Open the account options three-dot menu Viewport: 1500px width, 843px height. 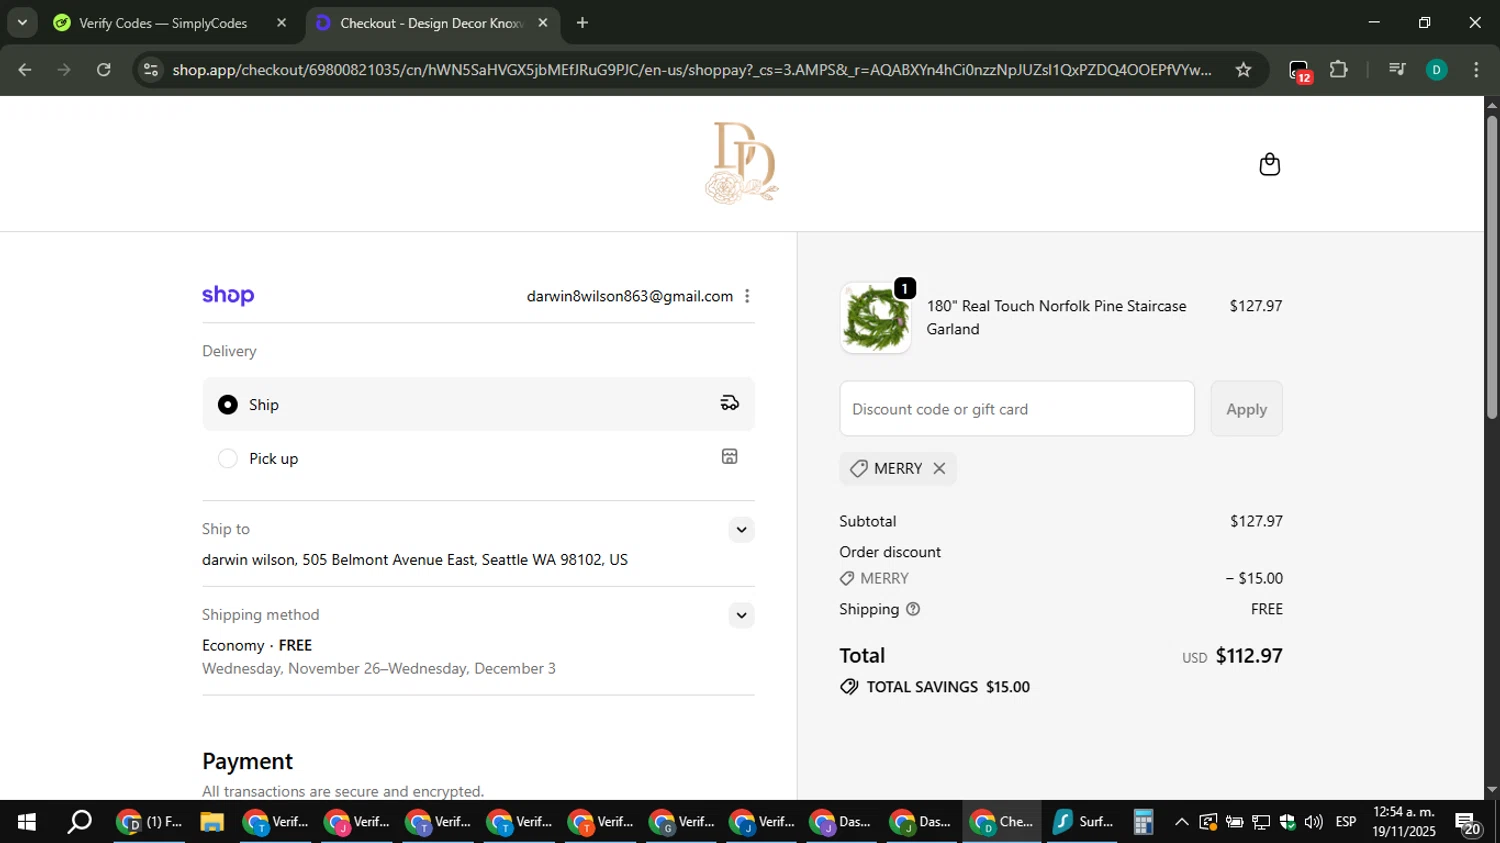point(747,296)
